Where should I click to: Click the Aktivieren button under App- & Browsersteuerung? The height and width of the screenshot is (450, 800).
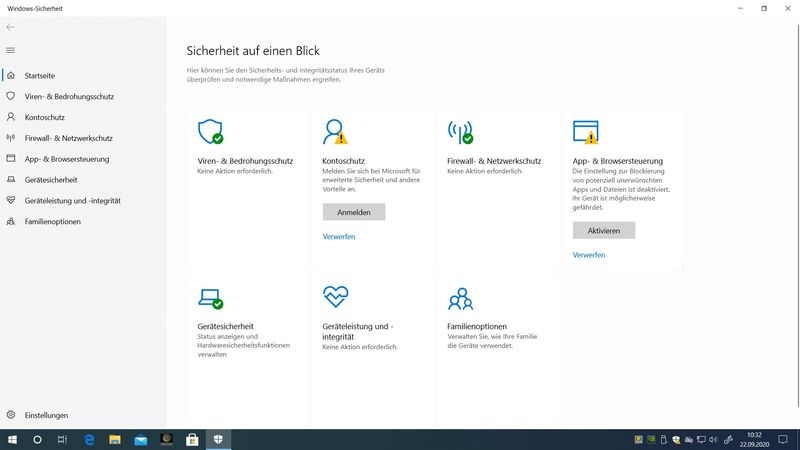[x=604, y=230]
